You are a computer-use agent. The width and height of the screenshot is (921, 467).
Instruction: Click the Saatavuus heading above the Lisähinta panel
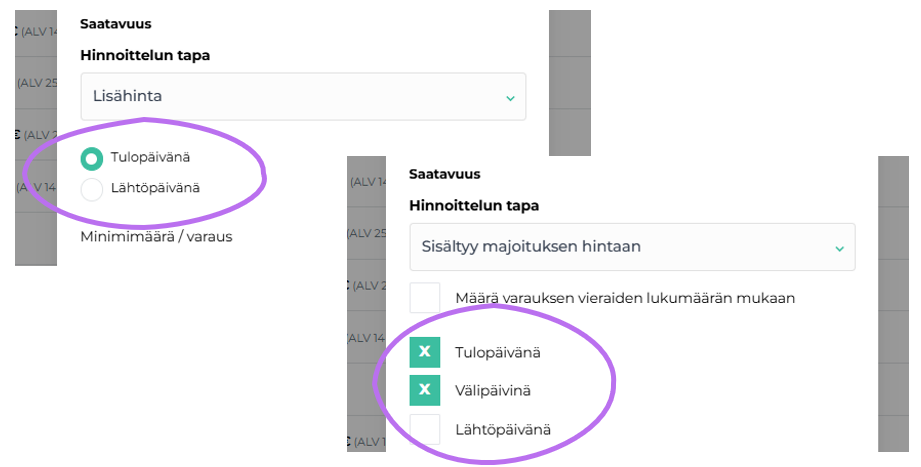(116, 22)
